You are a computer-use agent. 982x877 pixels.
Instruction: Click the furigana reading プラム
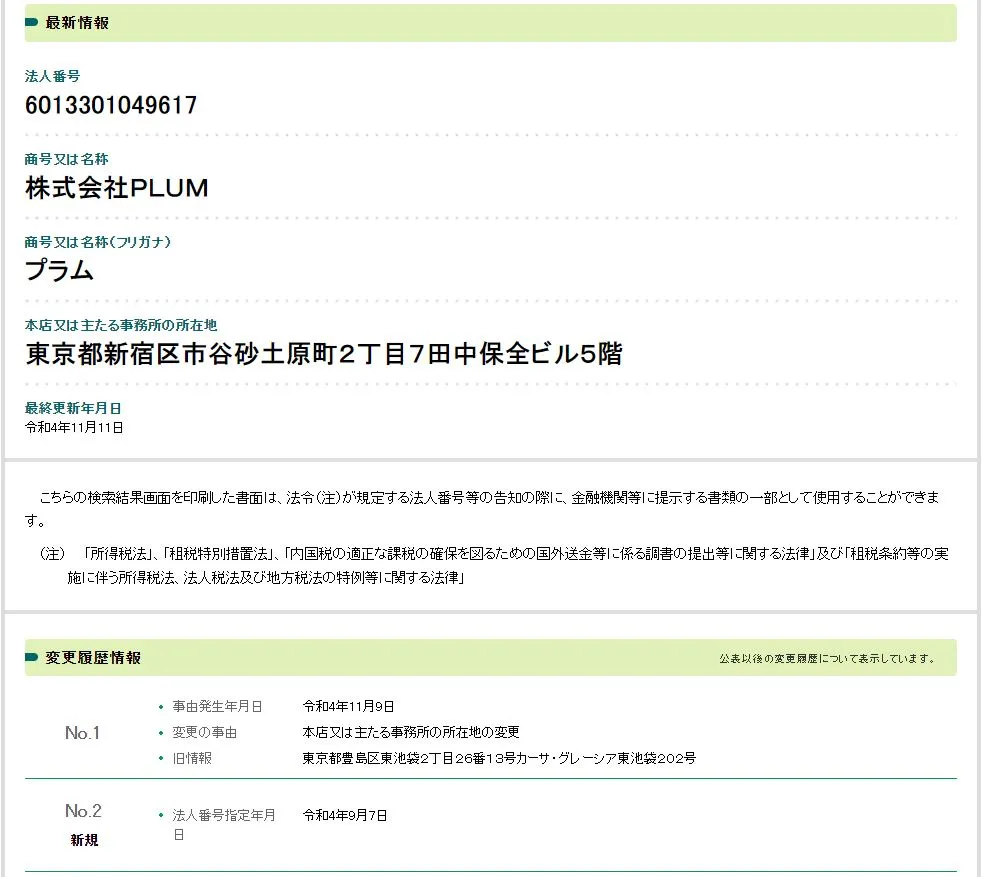[59, 270]
